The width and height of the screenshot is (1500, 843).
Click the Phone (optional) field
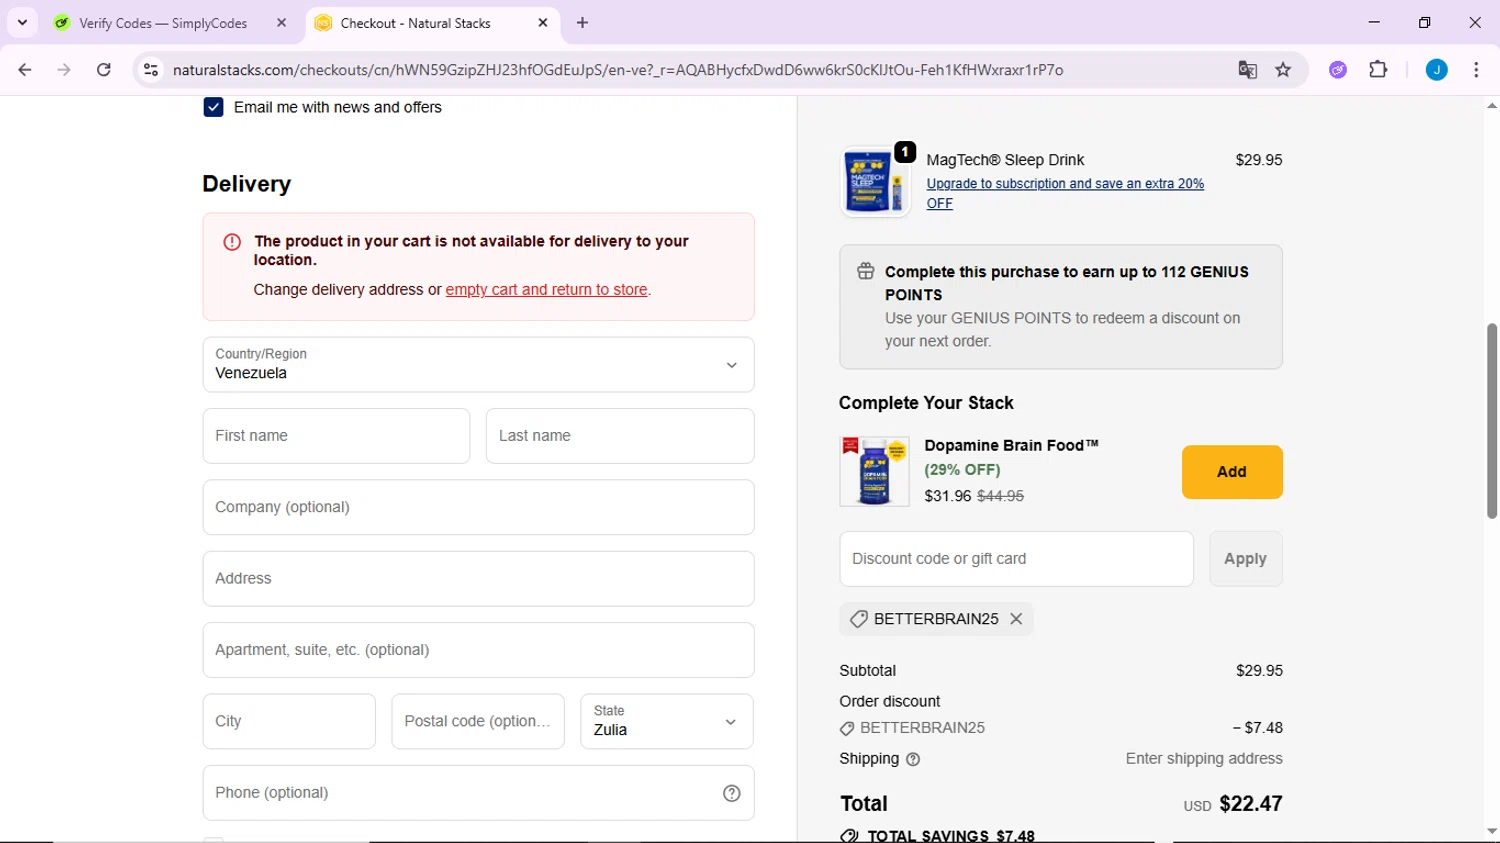click(478, 793)
